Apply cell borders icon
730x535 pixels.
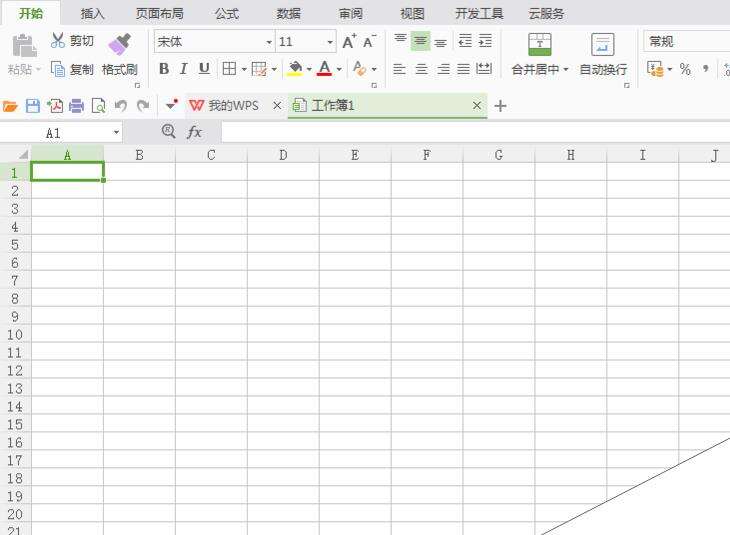[x=229, y=69]
